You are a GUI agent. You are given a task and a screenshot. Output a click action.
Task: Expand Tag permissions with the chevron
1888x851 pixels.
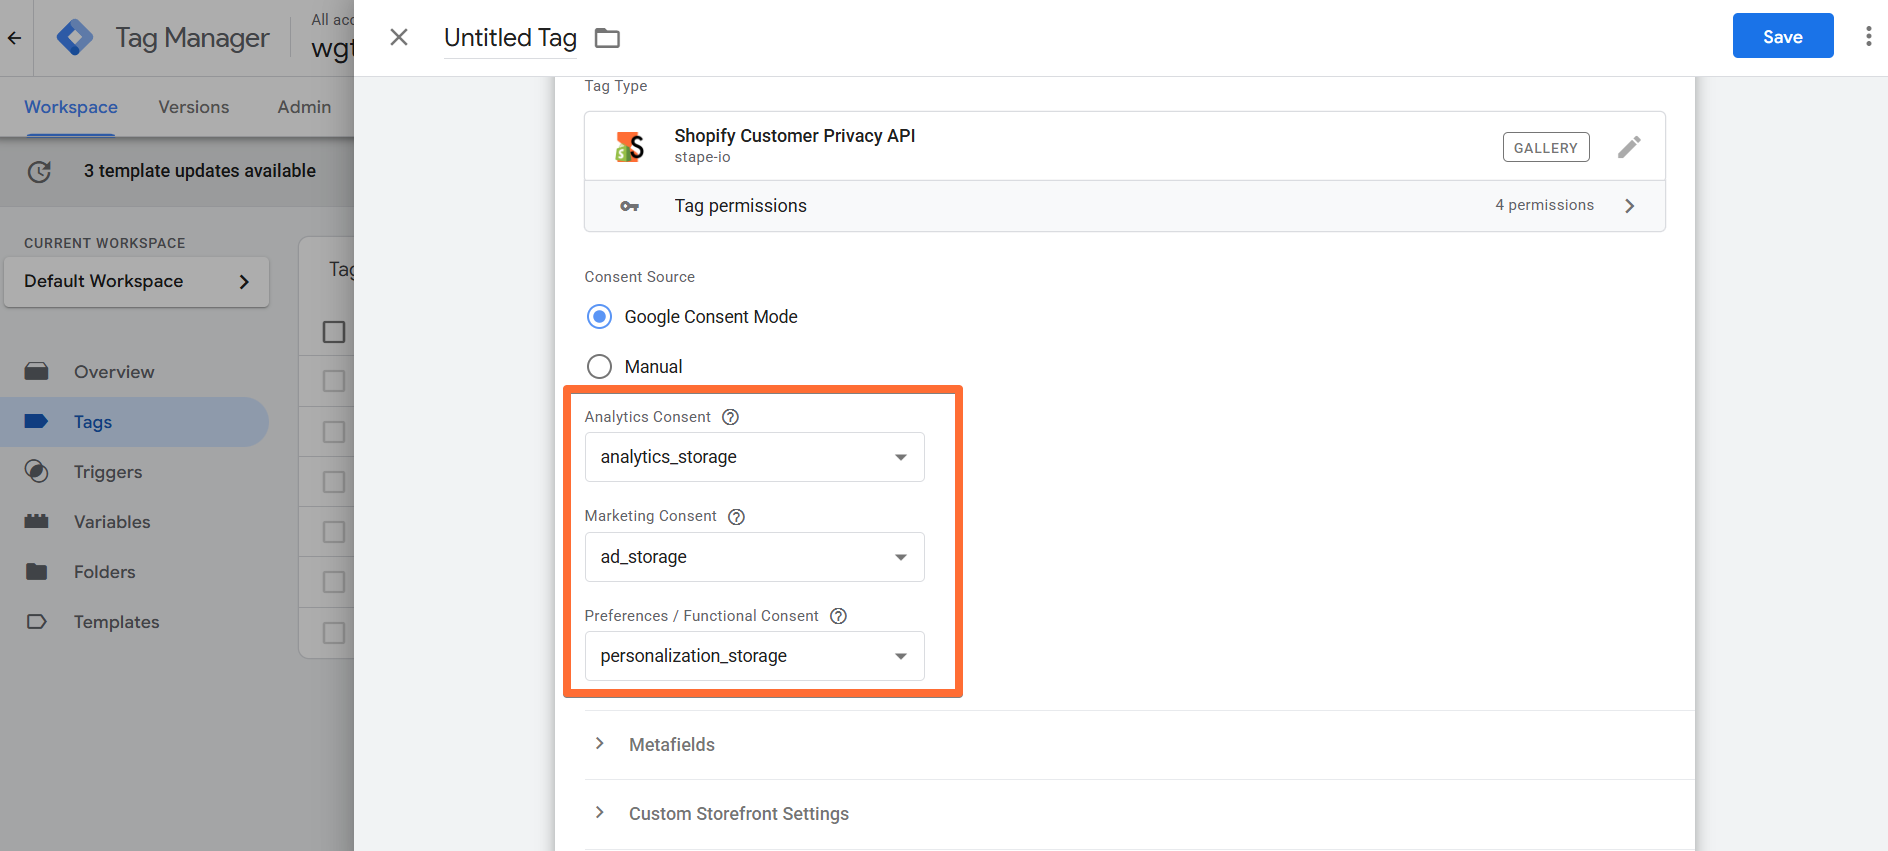coord(1630,206)
